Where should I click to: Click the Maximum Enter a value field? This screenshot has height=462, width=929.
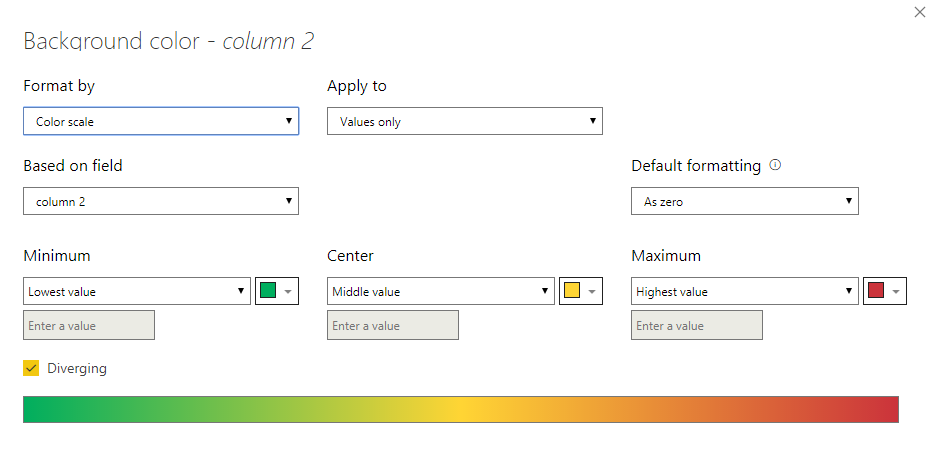(x=697, y=325)
